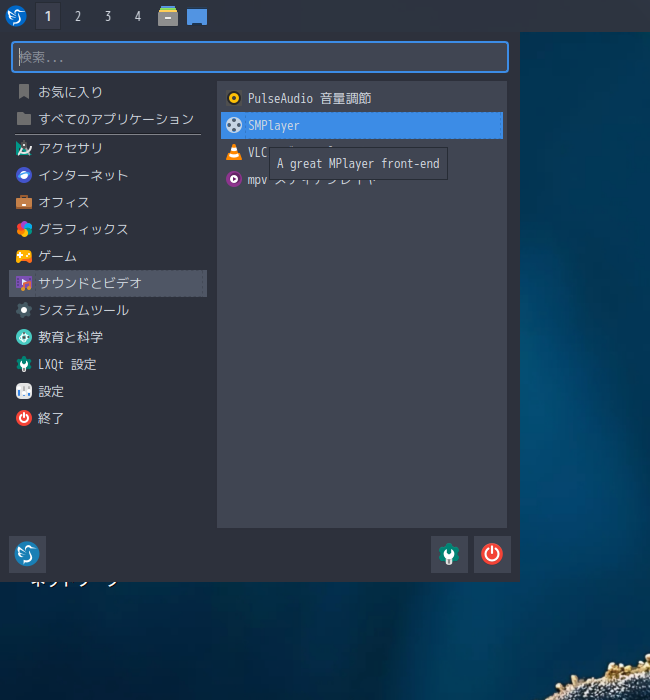Screen dimensions: 650x700
Task: Click the サウンドとビデオ category icon
Action: 24,283
